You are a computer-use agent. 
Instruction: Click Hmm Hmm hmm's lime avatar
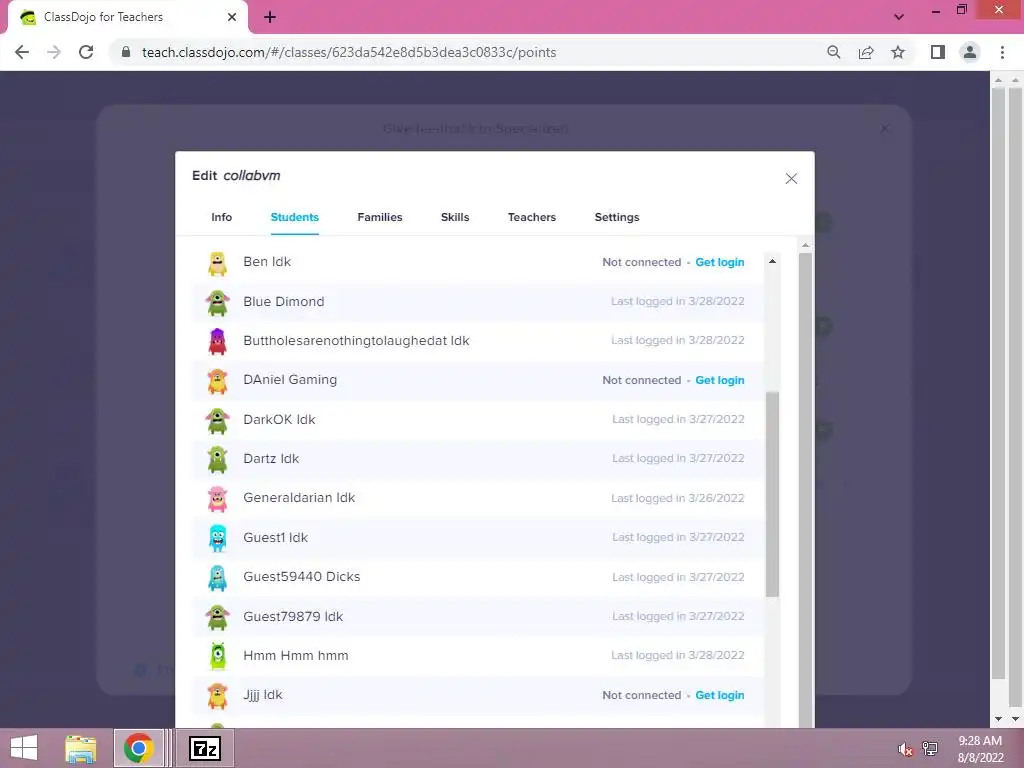[217, 656]
